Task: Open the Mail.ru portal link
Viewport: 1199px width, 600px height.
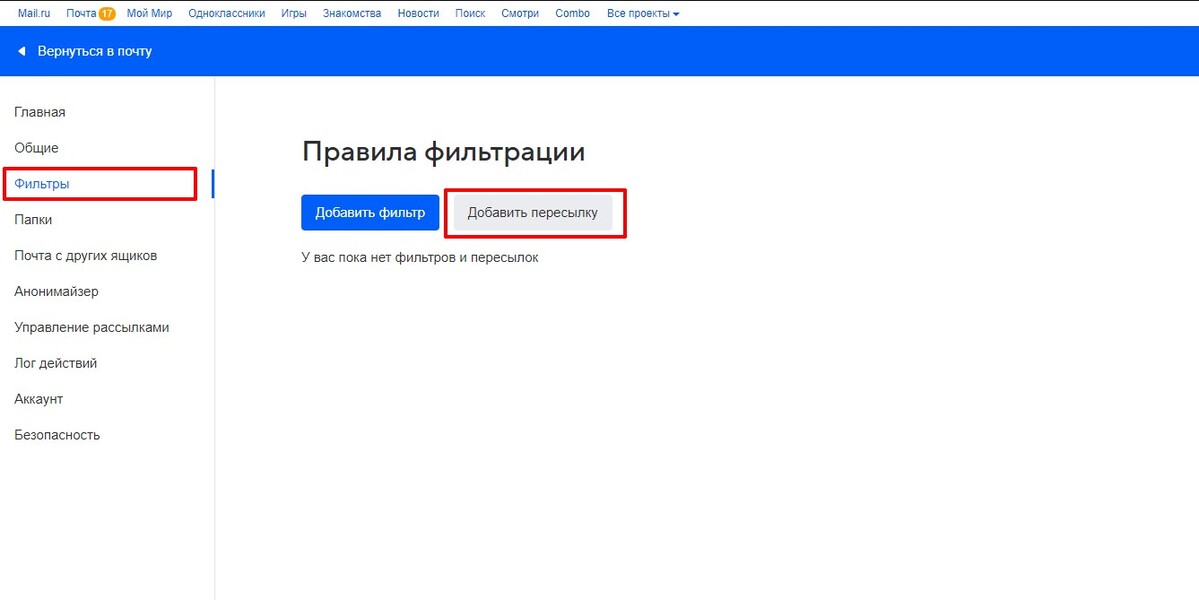Action: tap(34, 14)
